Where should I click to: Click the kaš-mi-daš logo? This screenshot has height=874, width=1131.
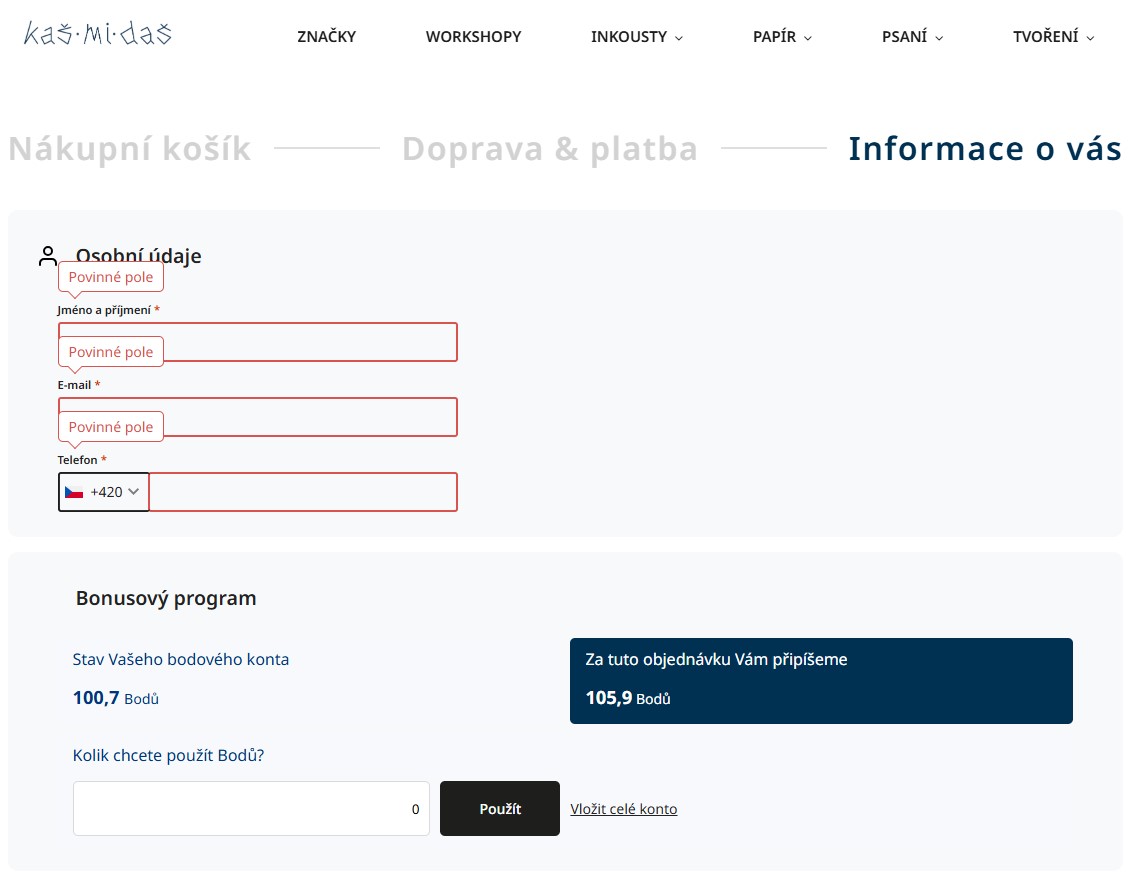pos(97,33)
